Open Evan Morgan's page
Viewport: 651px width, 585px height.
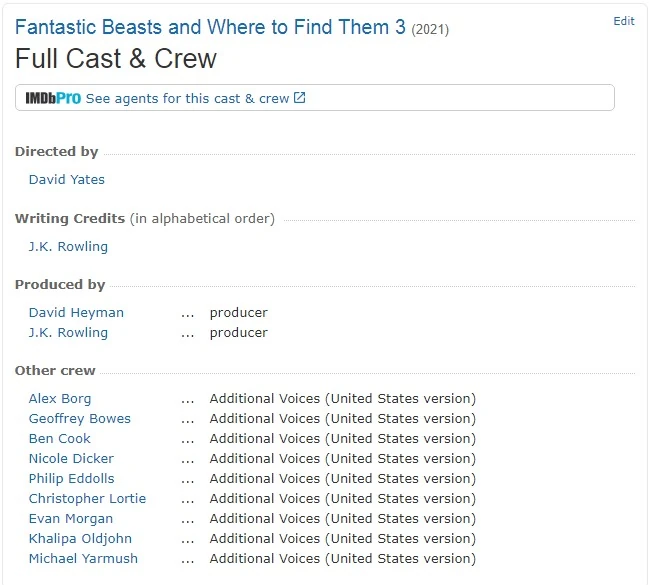coord(70,519)
